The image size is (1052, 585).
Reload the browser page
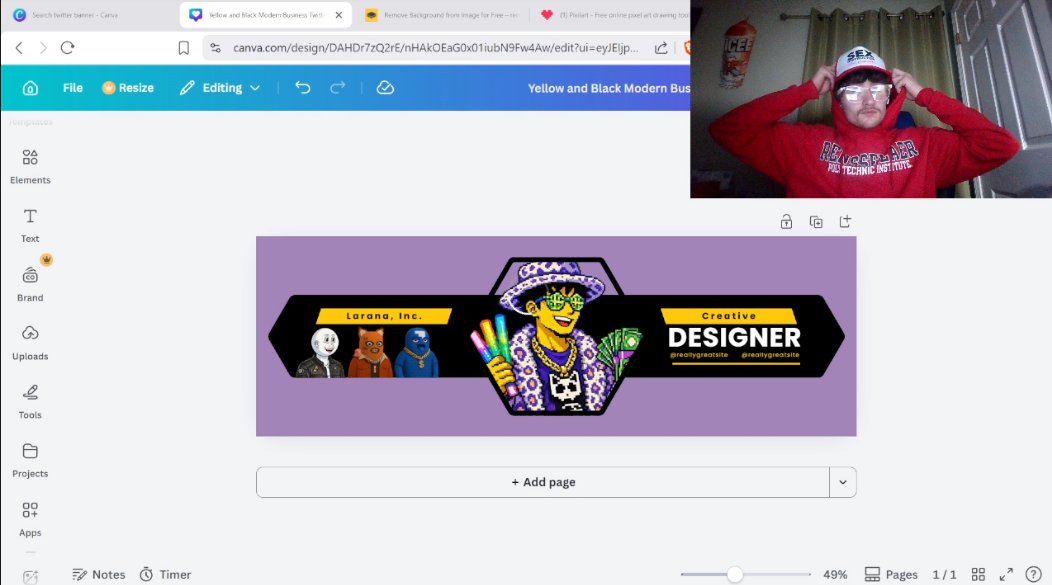click(x=67, y=48)
